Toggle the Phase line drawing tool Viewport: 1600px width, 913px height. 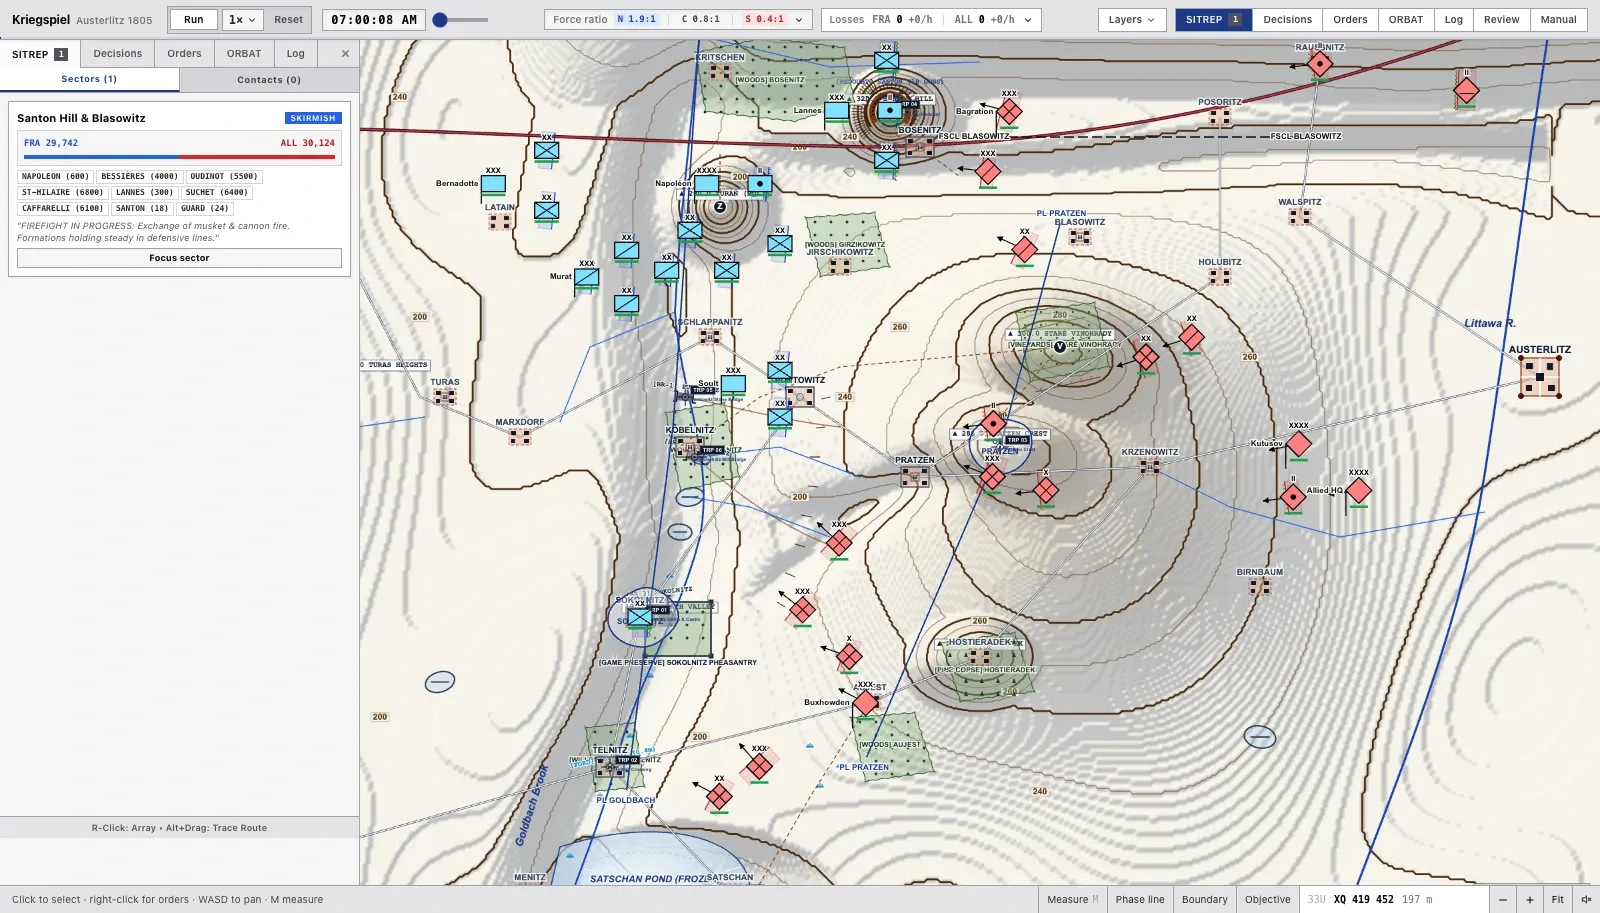[1140, 900]
